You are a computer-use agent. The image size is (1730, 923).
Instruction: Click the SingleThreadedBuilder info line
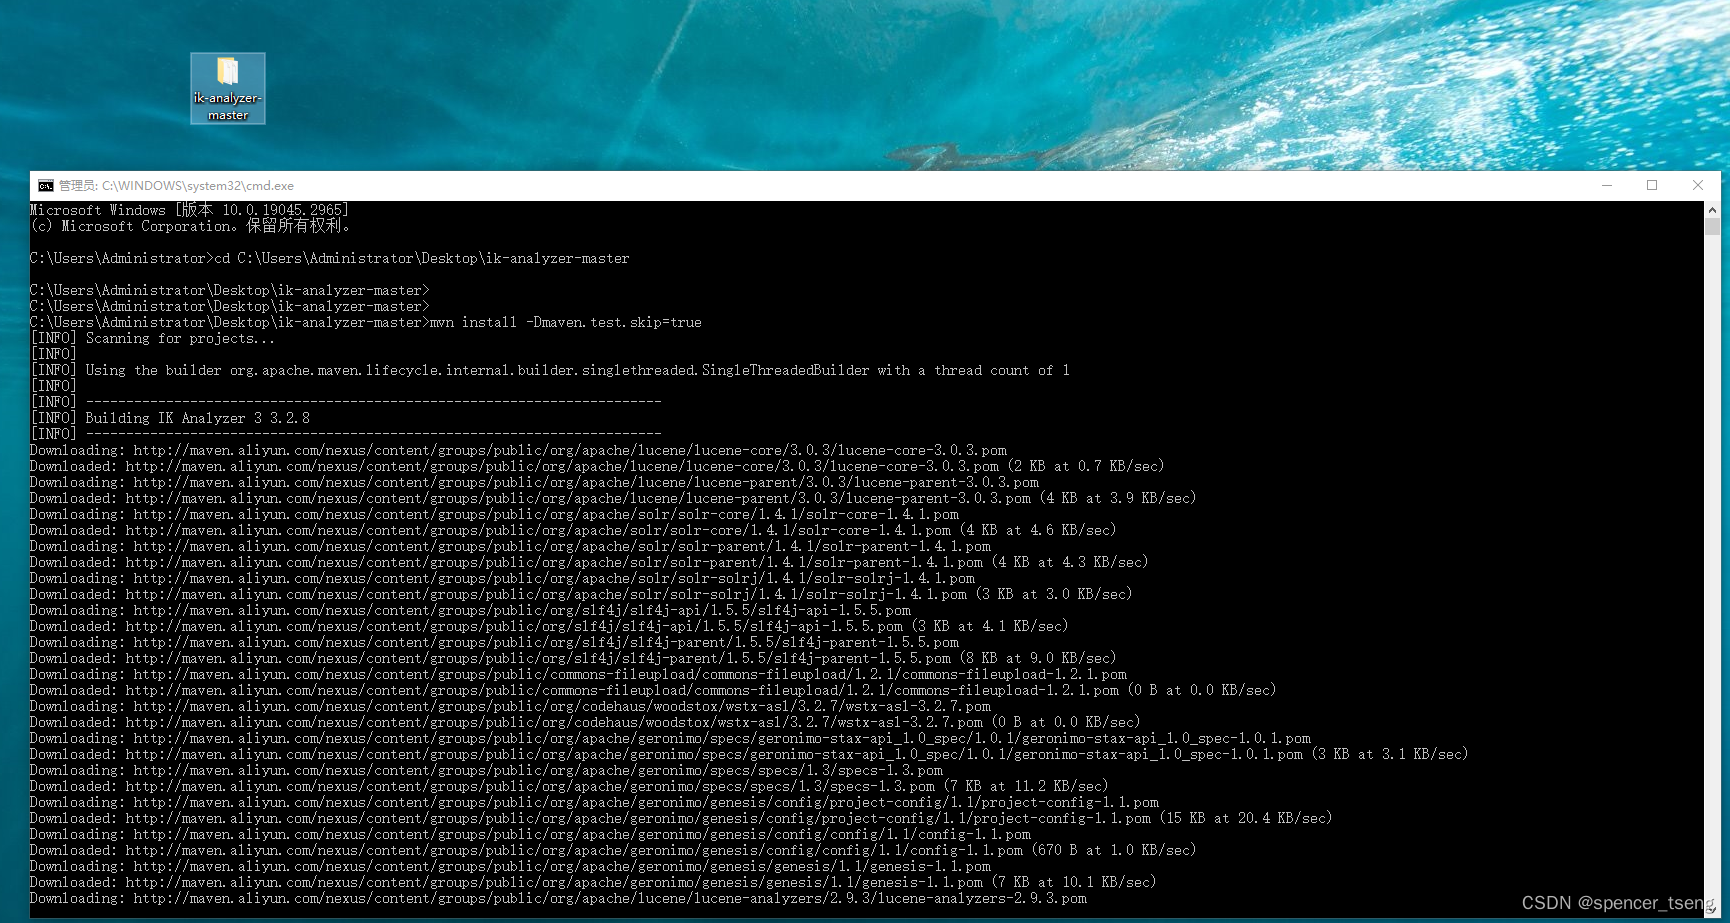pos(550,370)
